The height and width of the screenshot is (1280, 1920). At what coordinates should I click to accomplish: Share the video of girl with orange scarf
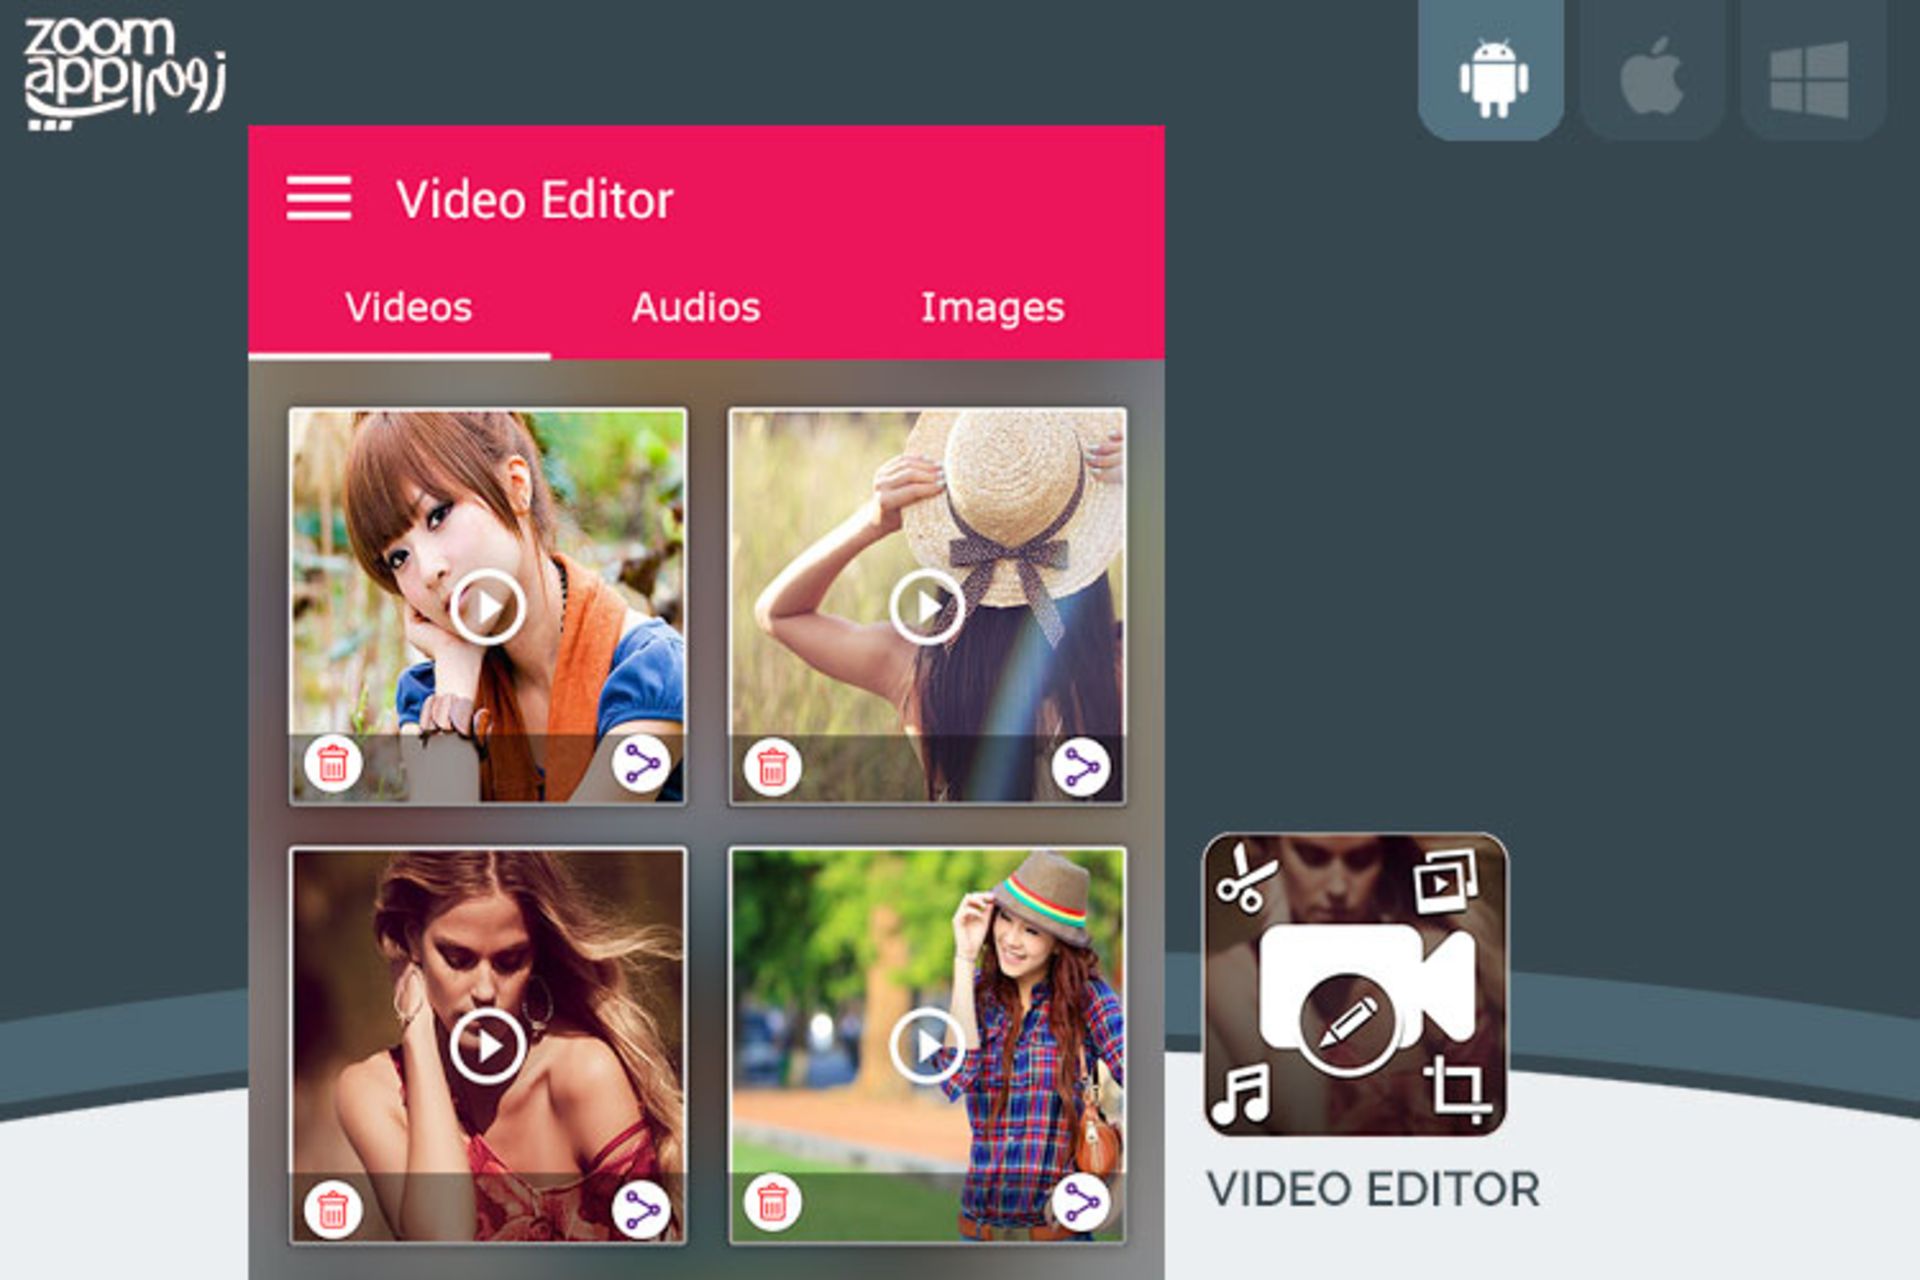click(641, 765)
